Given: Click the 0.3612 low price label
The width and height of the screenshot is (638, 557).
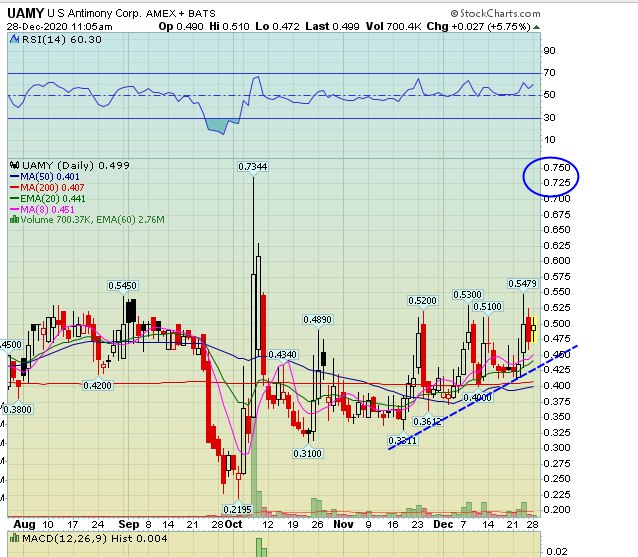Looking at the screenshot, I should (427, 422).
